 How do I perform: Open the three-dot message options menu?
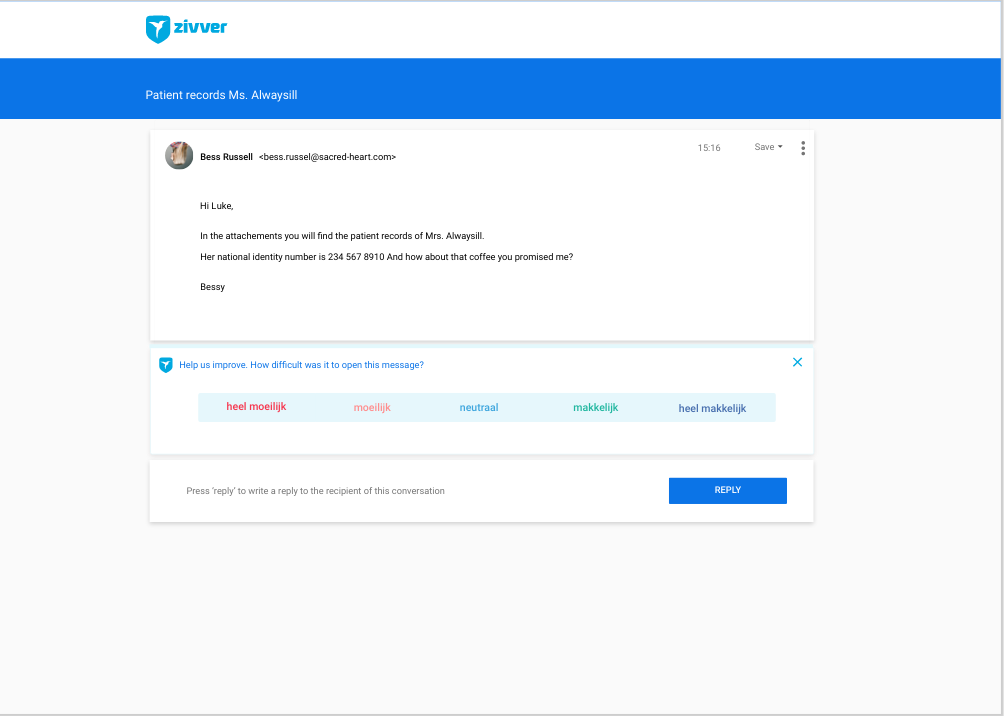click(x=803, y=148)
